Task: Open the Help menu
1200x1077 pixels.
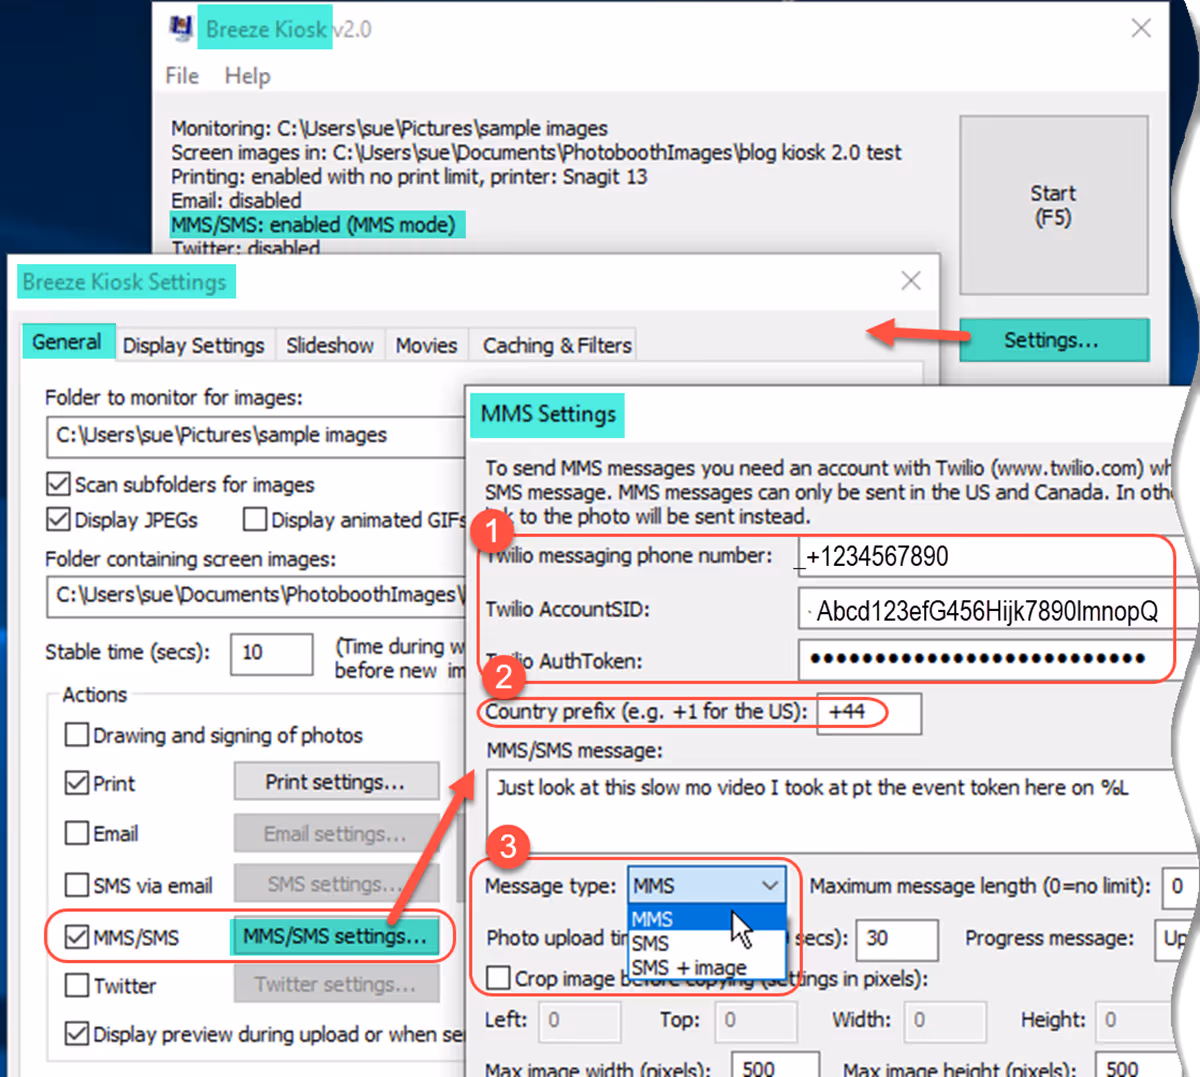Action: click(247, 76)
